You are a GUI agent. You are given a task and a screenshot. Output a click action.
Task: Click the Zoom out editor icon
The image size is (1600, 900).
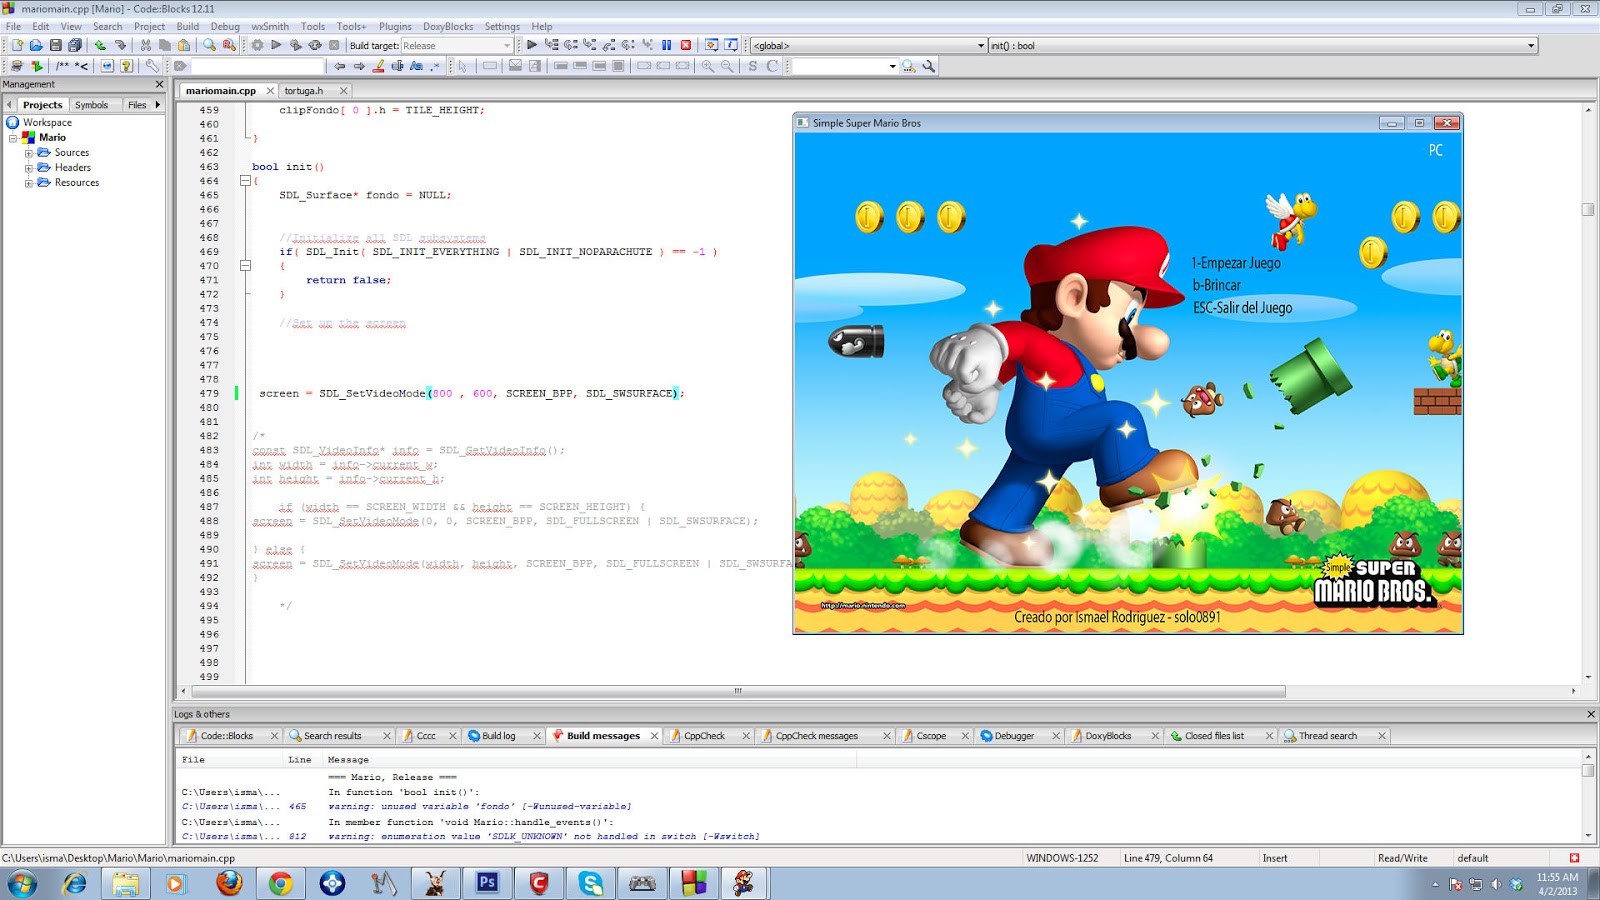coord(727,66)
